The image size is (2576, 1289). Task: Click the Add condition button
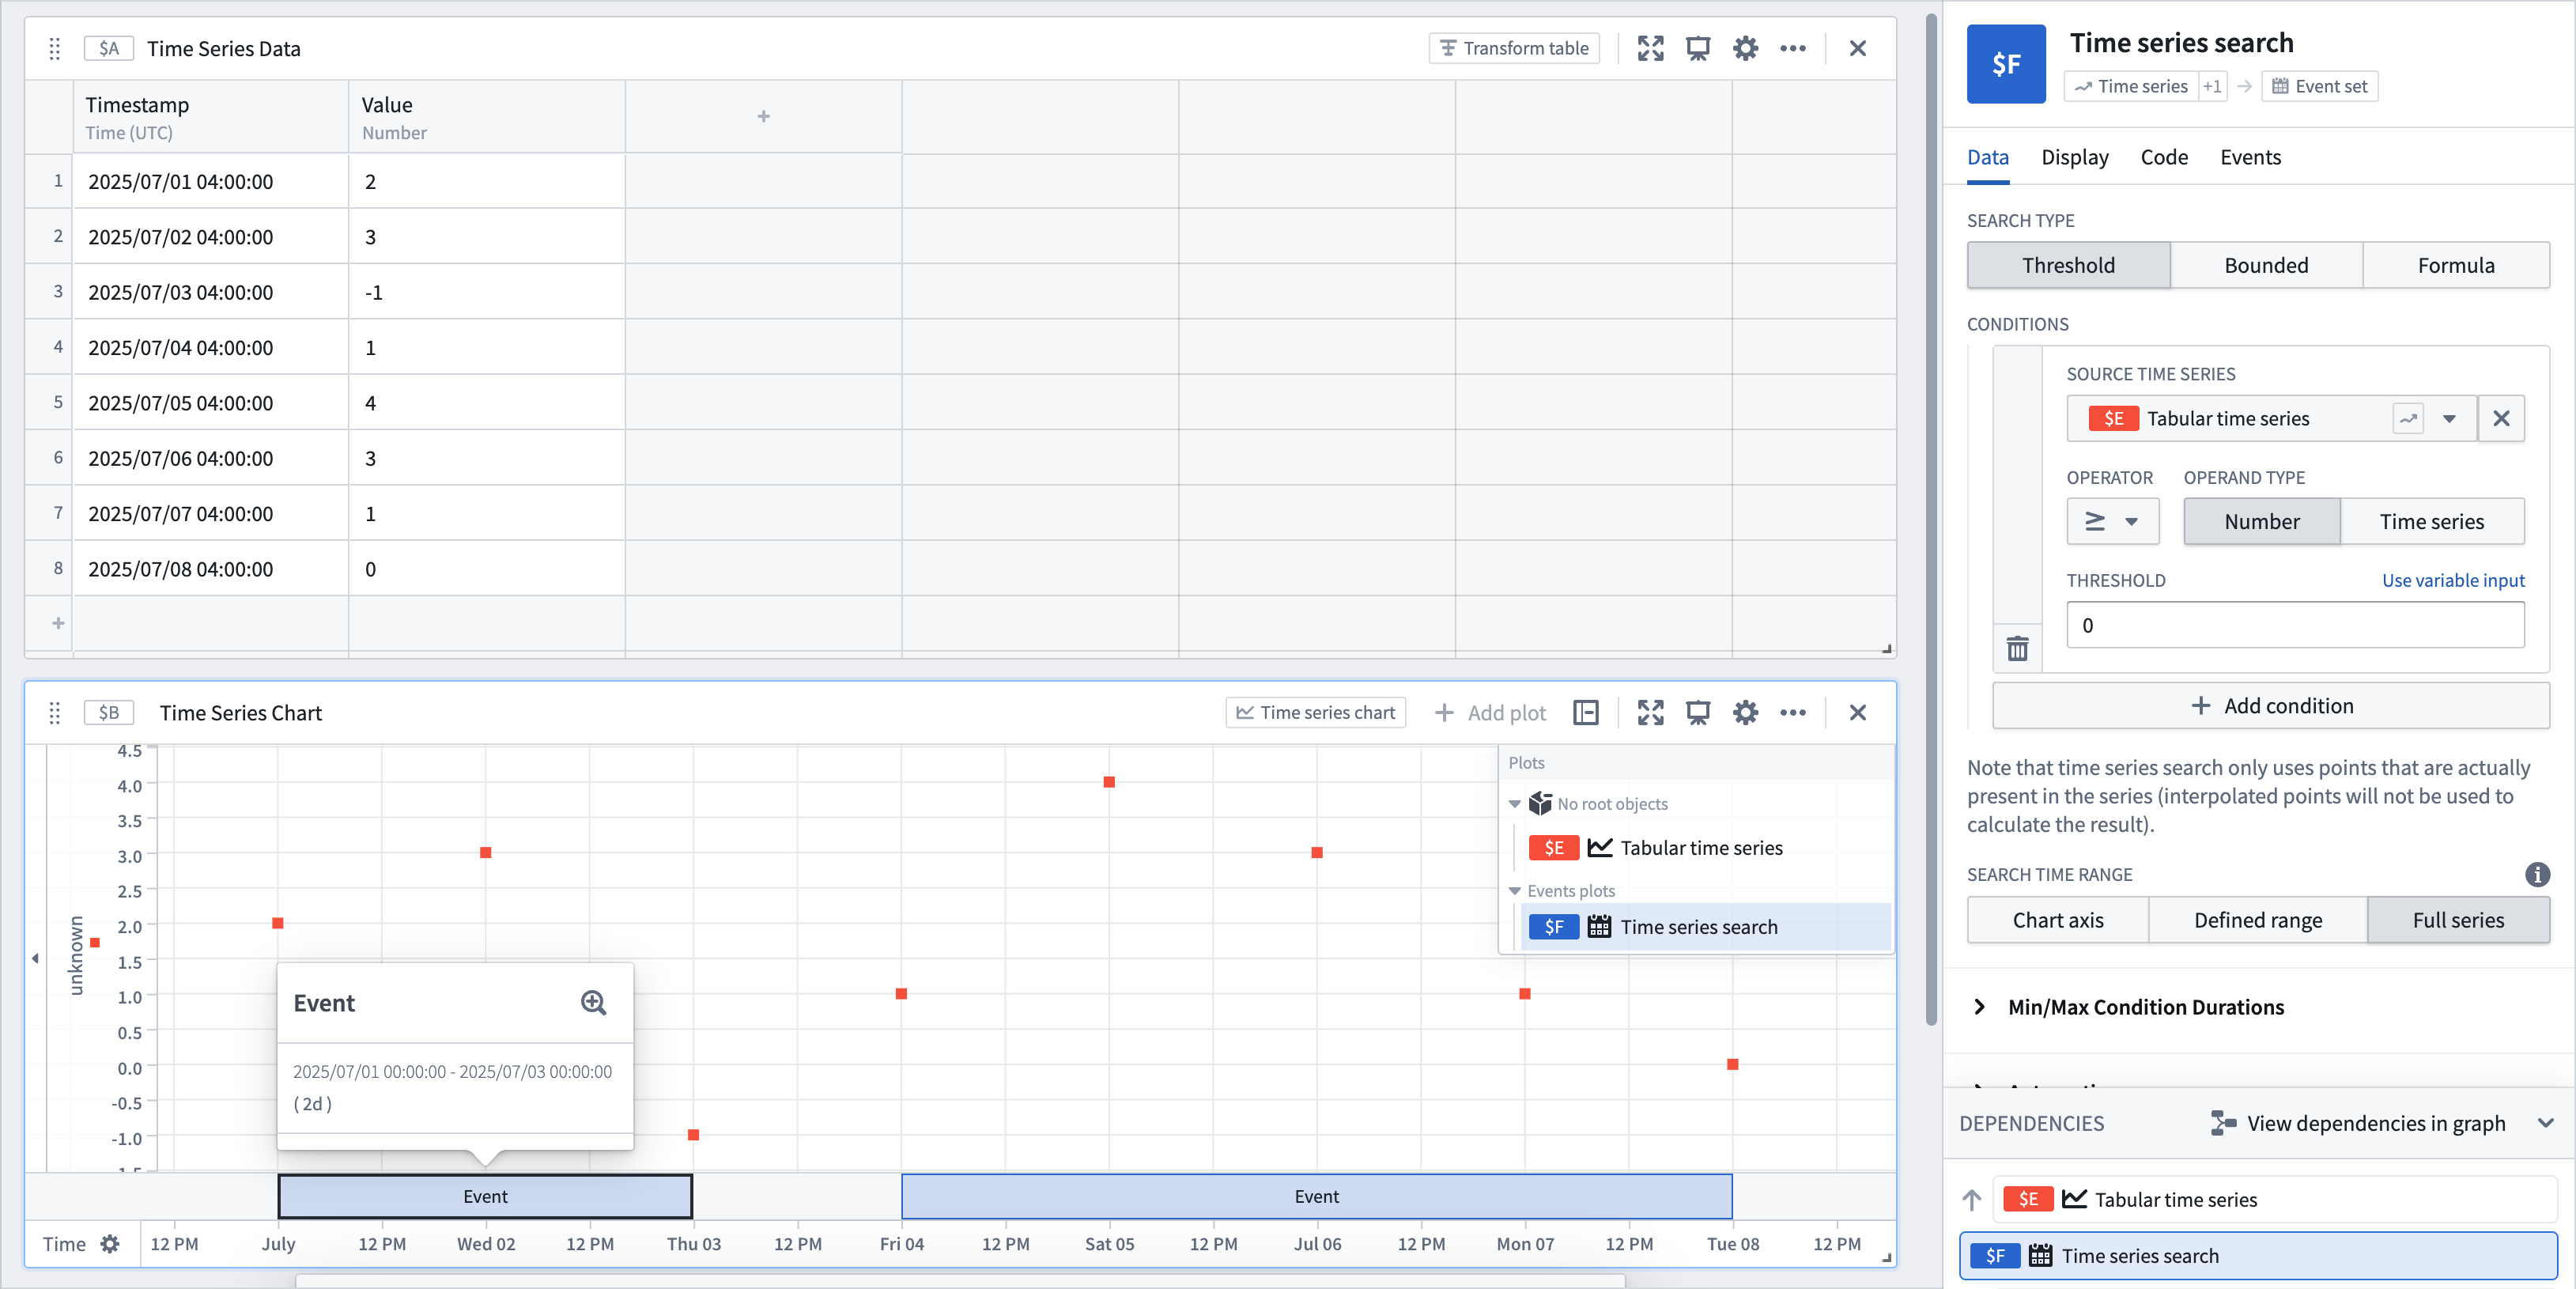pos(2272,705)
